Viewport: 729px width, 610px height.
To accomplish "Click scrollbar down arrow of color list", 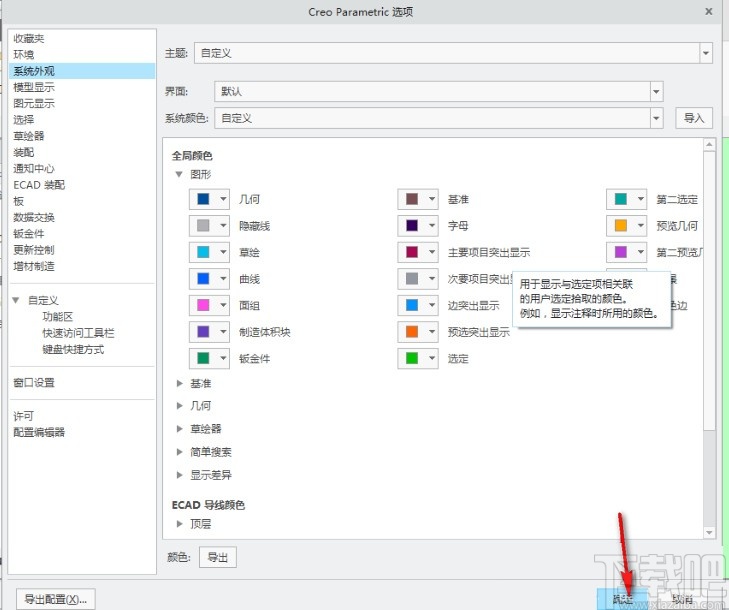I will [709, 533].
